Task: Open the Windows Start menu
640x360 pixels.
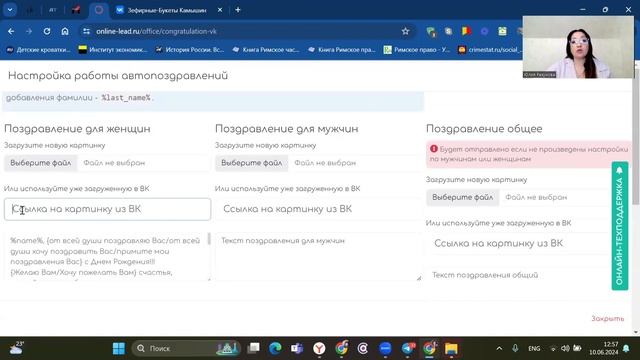Action: point(119,349)
